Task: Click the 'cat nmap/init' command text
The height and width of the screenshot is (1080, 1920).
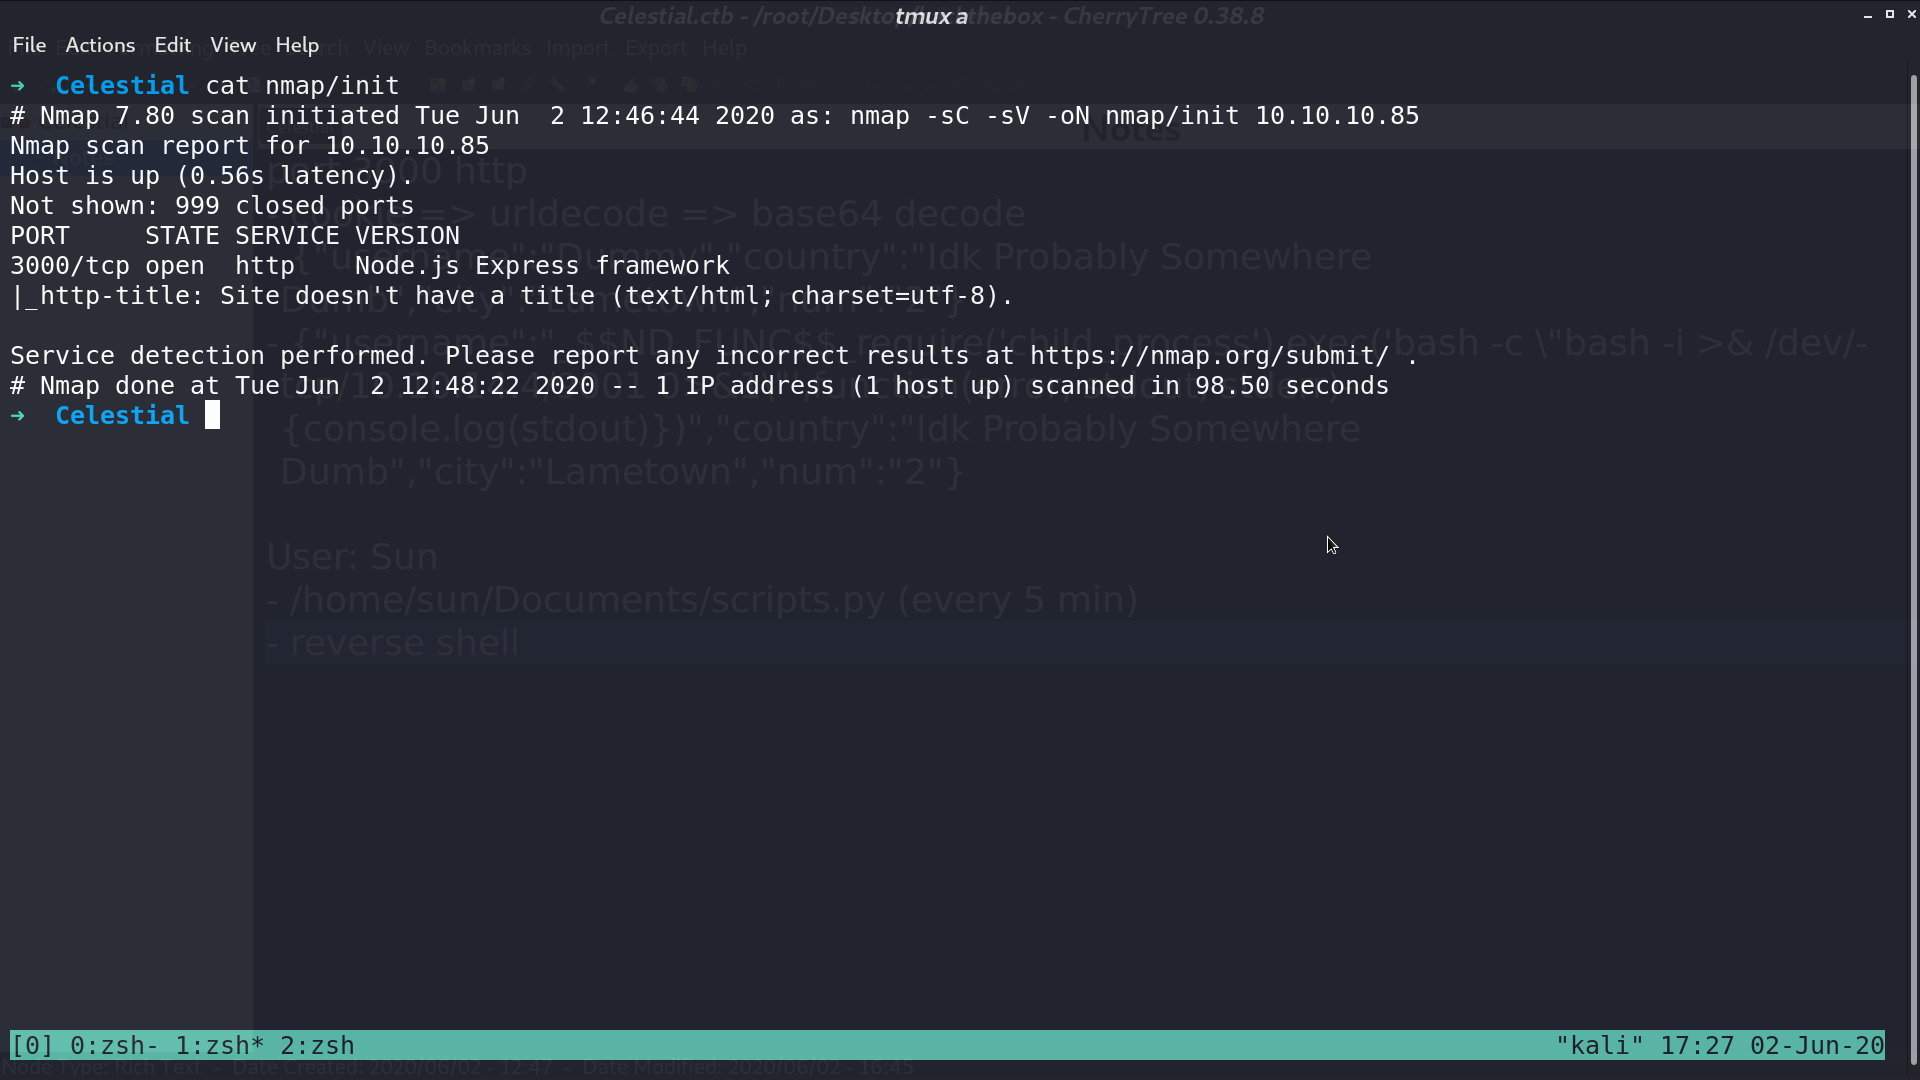Action: click(x=302, y=86)
